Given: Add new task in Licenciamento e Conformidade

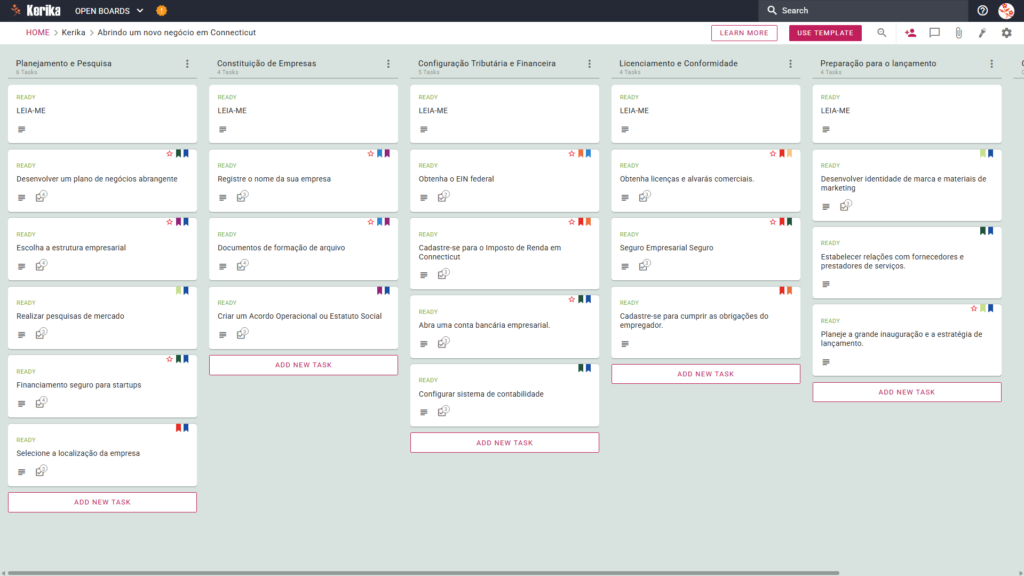Looking at the screenshot, I should point(705,374).
